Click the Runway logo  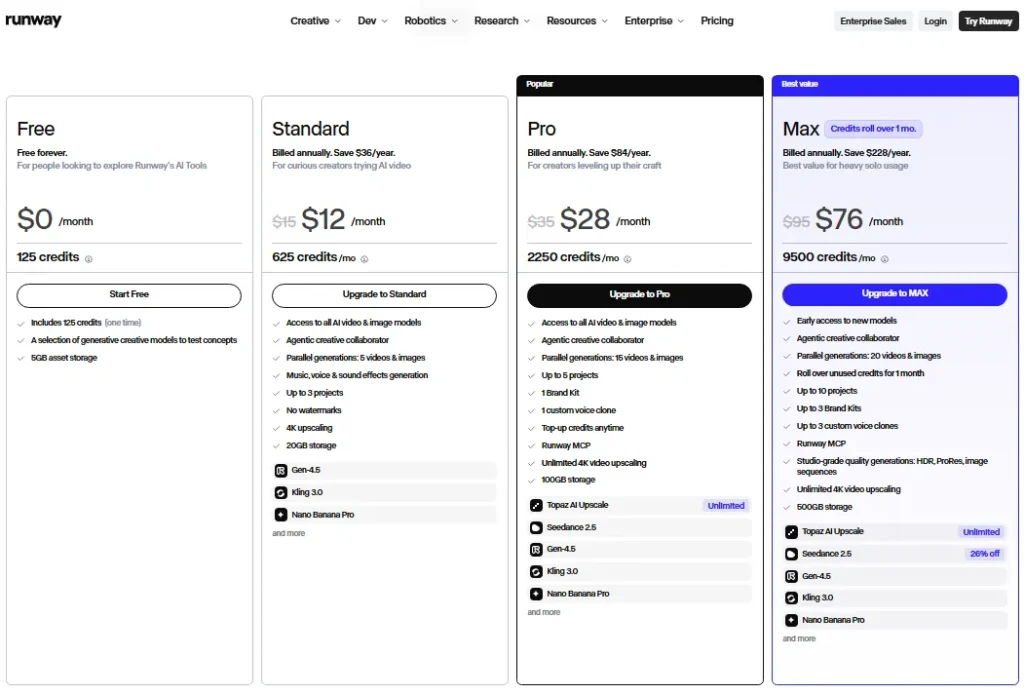33,20
